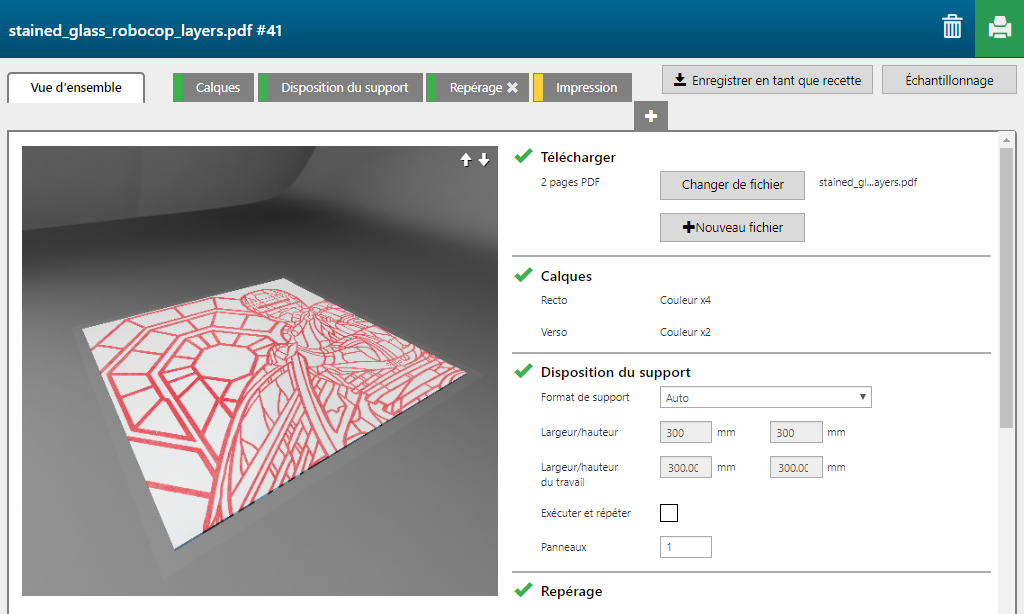
Task: Open the Impression tab
Action: pyautogui.click(x=583, y=88)
